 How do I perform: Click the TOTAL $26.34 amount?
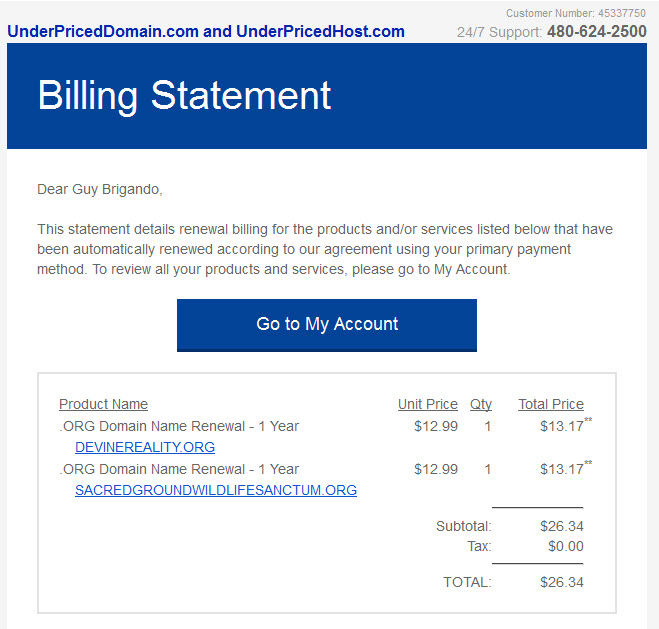pyautogui.click(x=561, y=582)
